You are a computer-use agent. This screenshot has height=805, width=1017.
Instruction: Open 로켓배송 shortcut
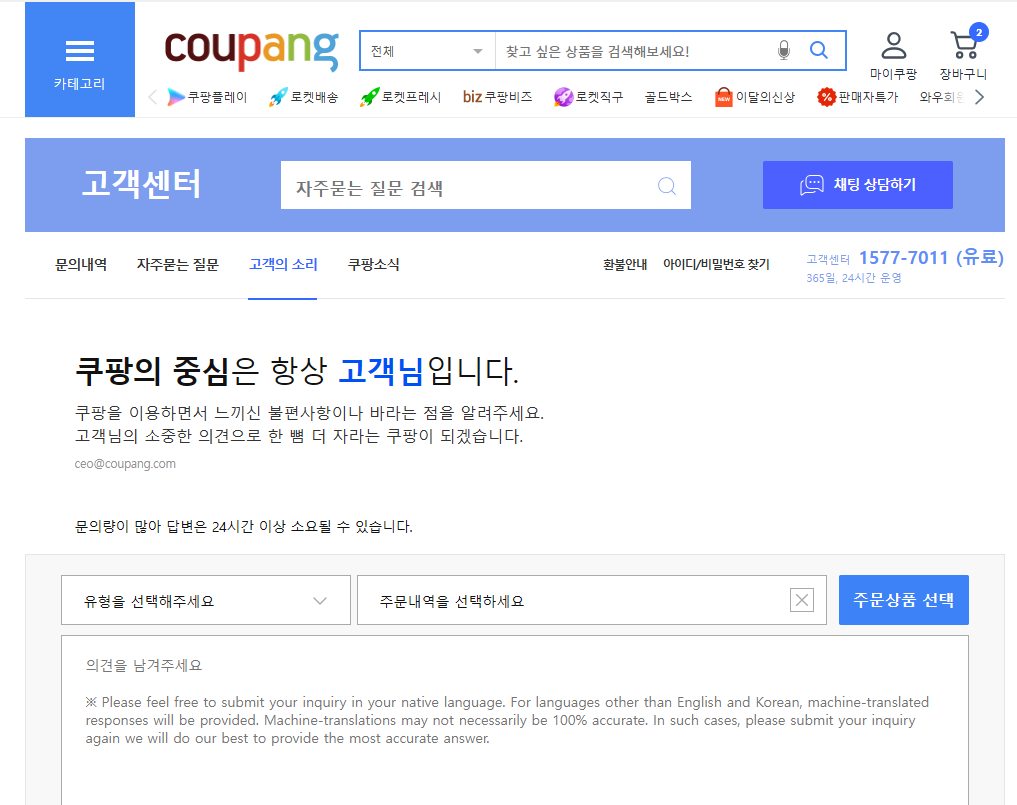tap(304, 97)
